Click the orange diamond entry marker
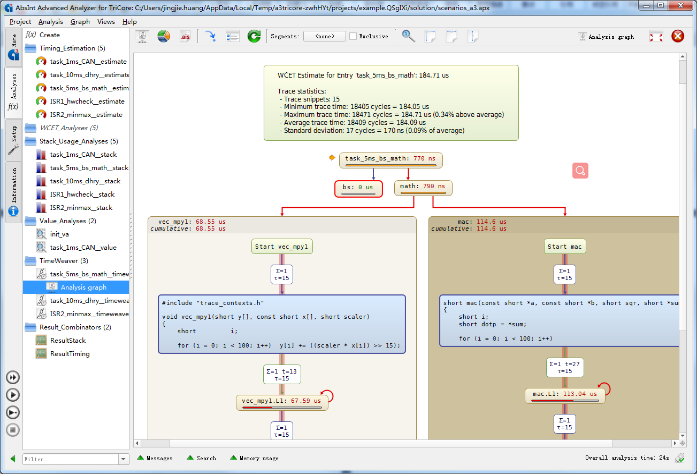Screen dimensions: 697x474 [x=332, y=157]
